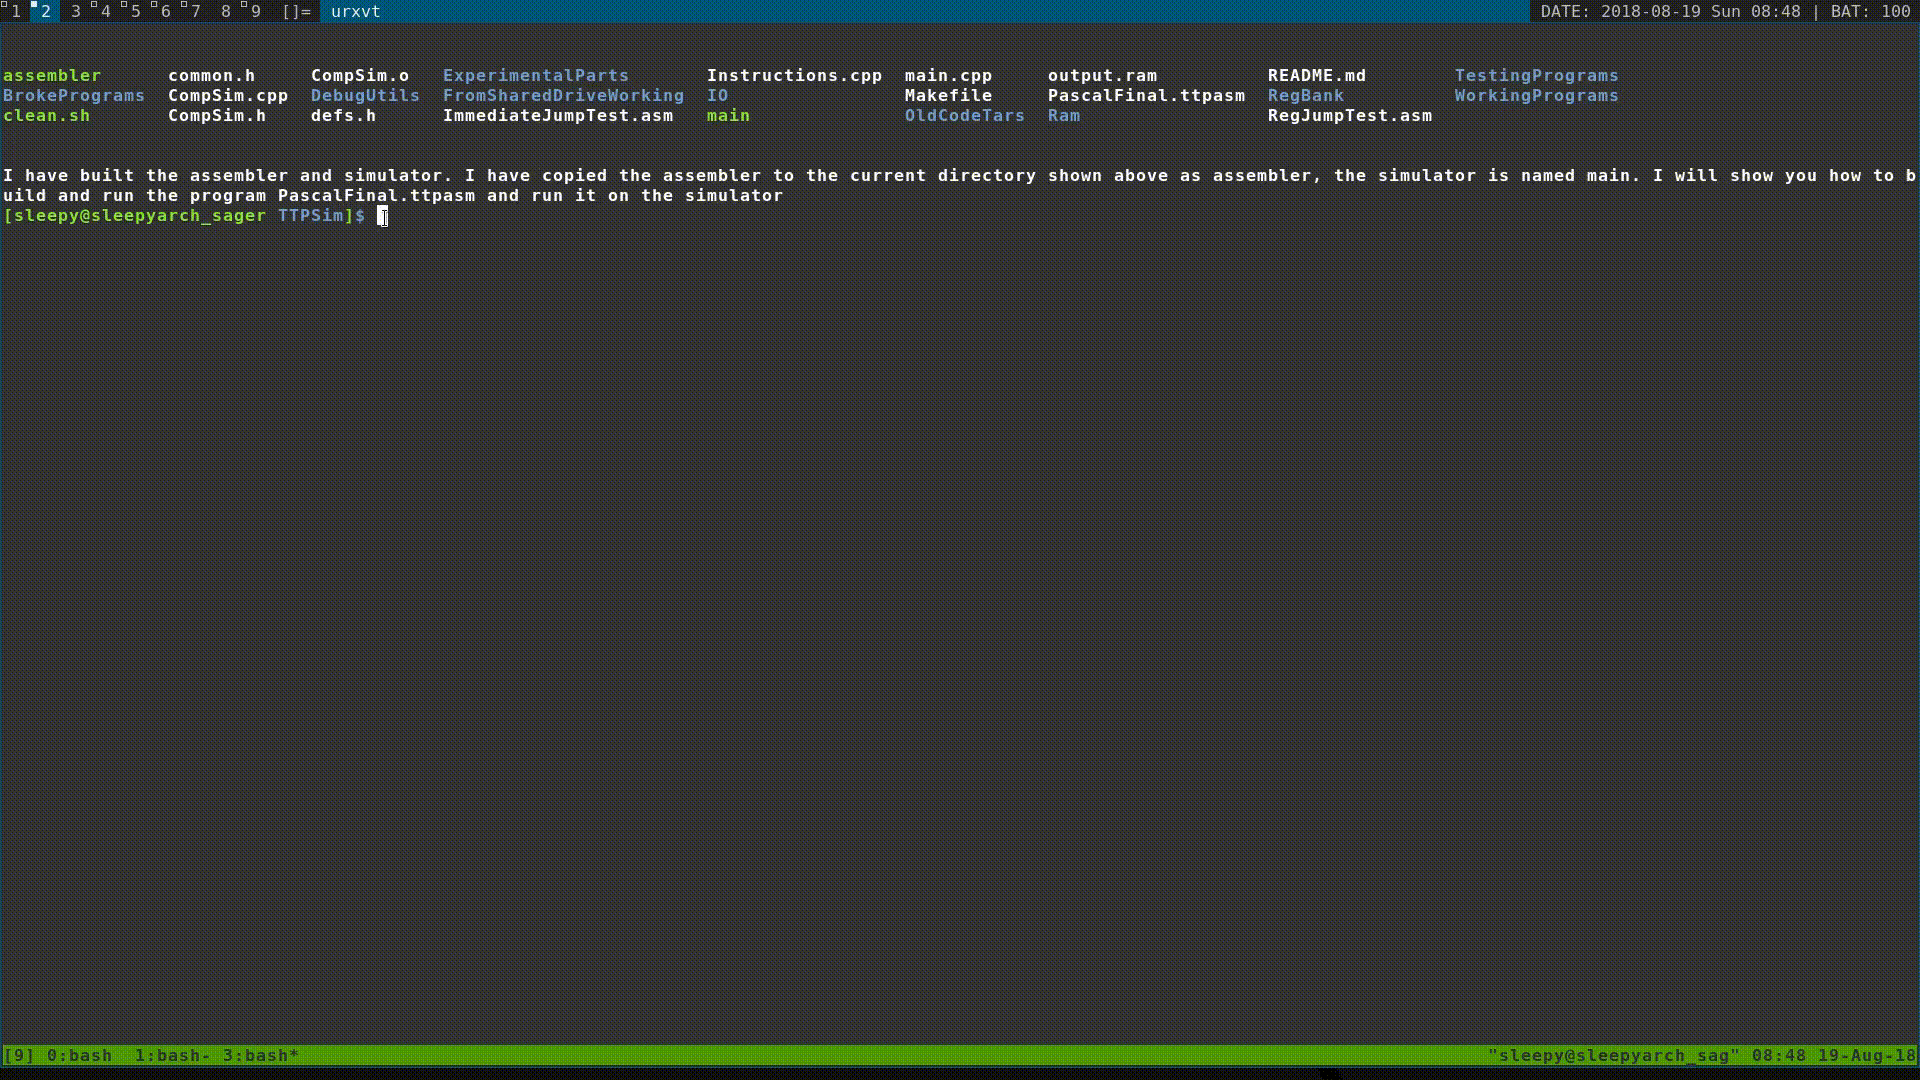Image resolution: width=1920 pixels, height=1080 pixels.
Task: Click PascalFinal.ttpasm in file listing
Action: pos(1146,95)
